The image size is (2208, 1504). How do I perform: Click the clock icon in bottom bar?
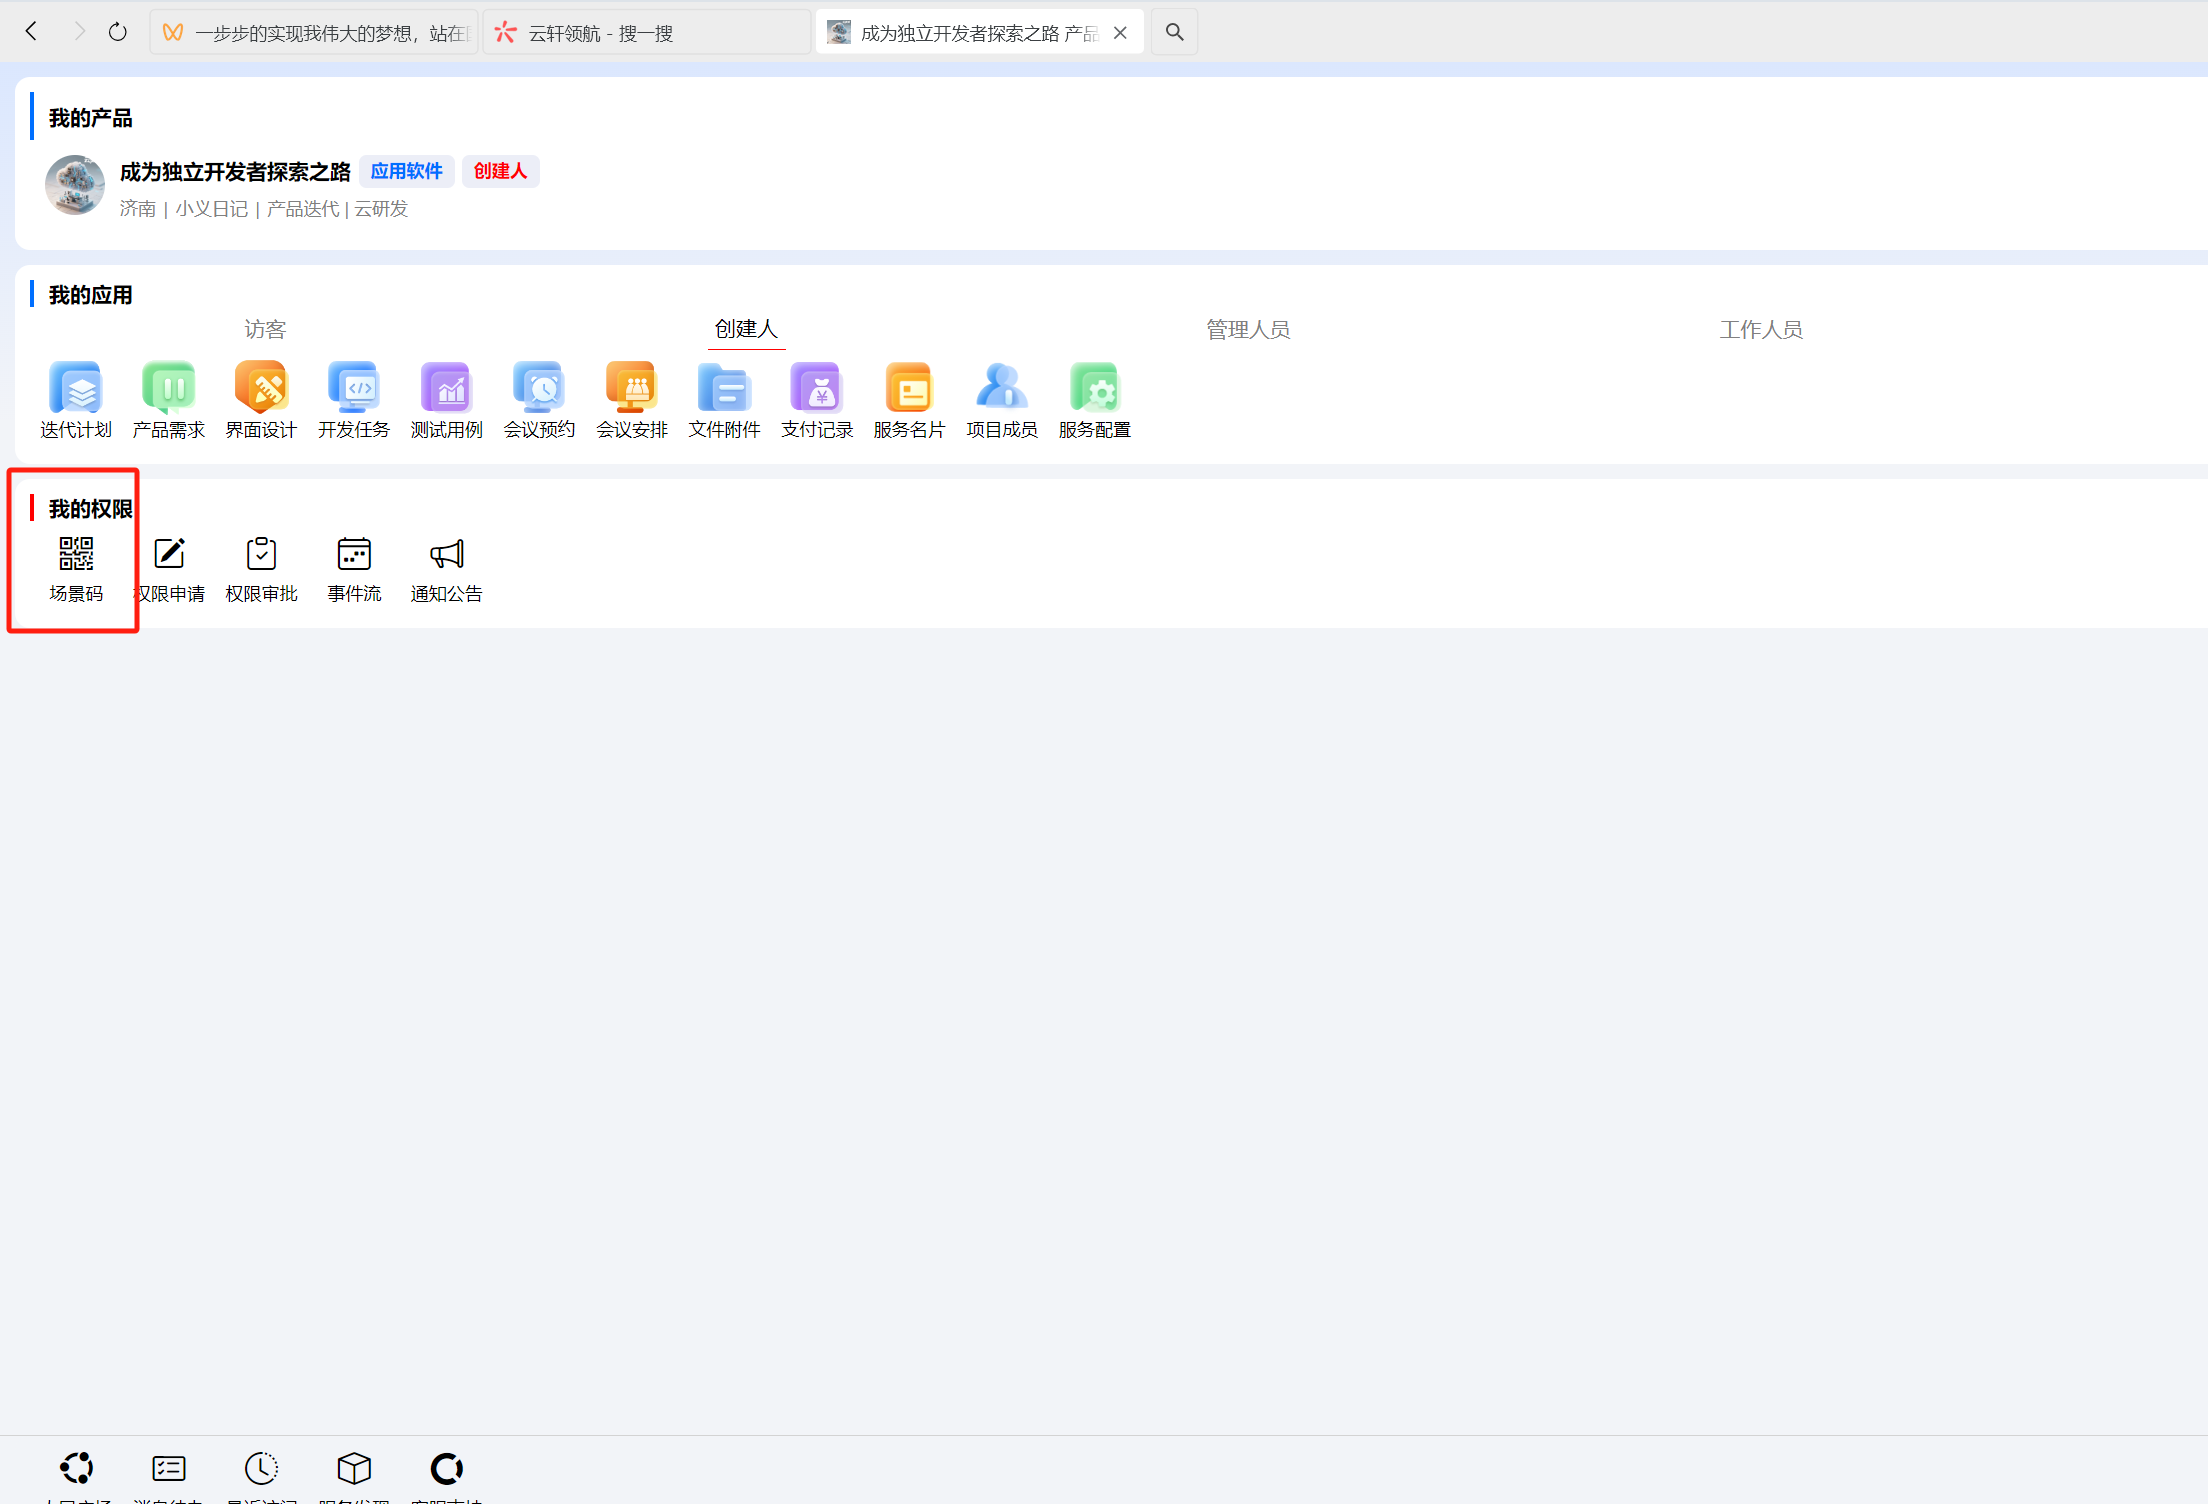[261, 1468]
